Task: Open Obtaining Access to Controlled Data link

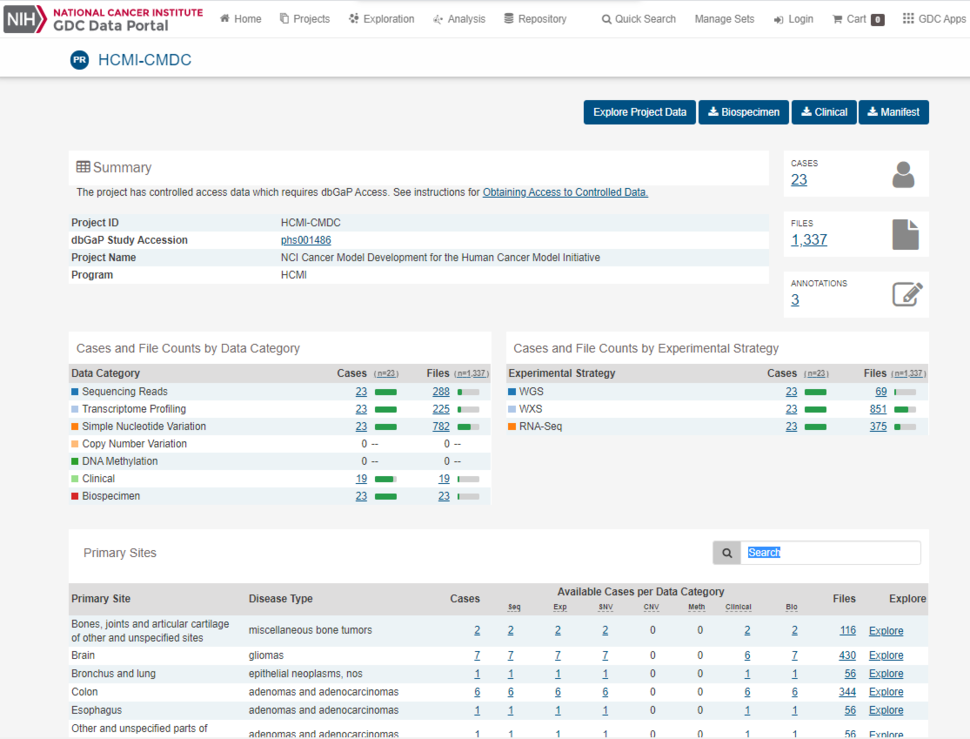Action: (x=565, y=192)
